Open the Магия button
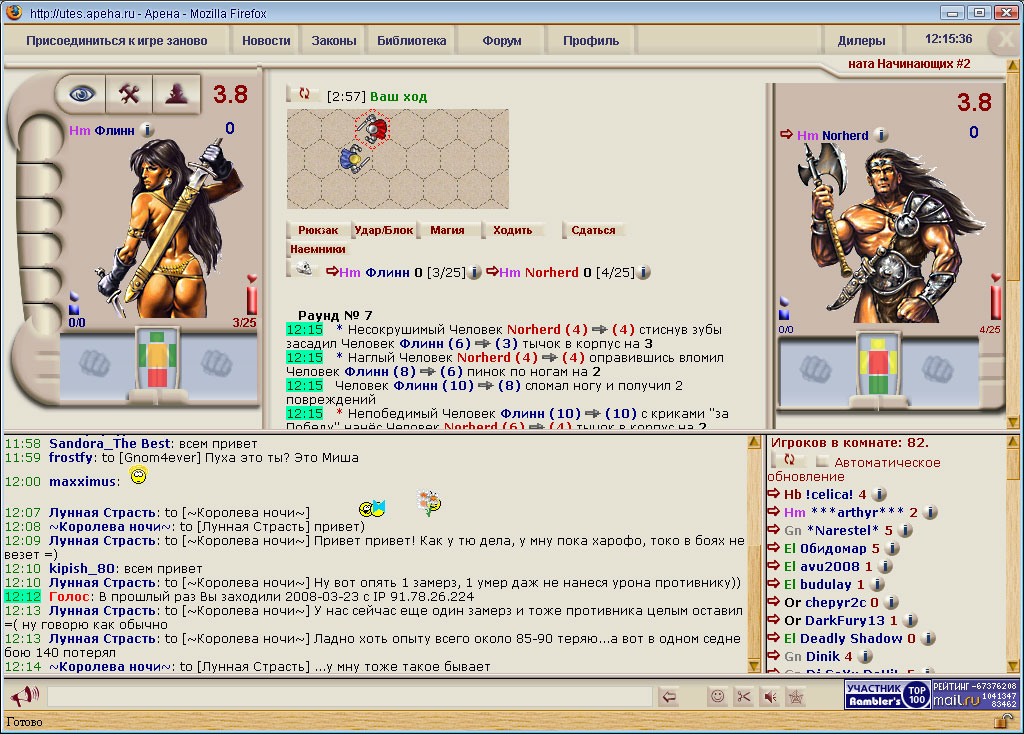Screen dimensions: 1024x734 447,230
